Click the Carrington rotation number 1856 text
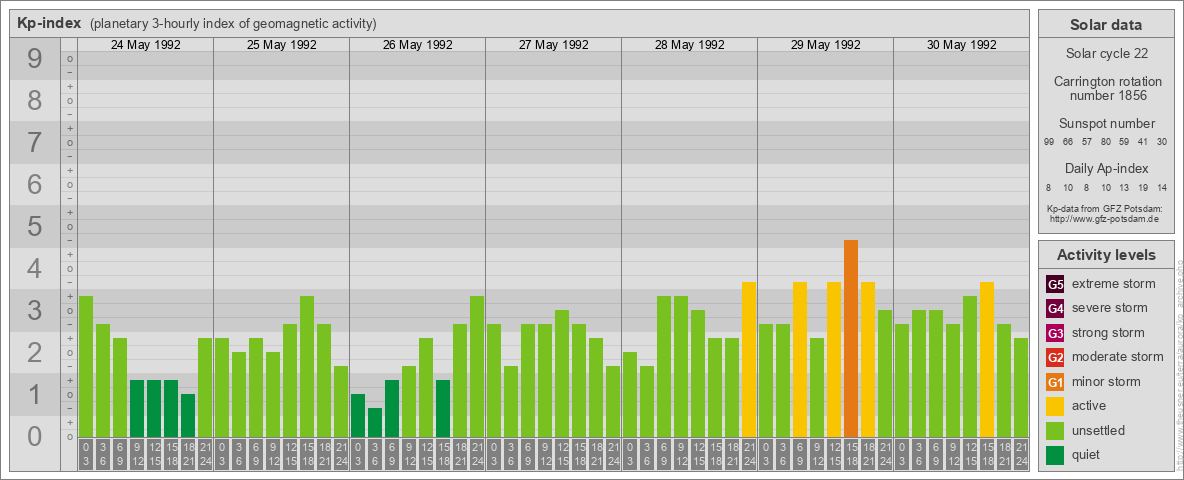 point(1106,89)
